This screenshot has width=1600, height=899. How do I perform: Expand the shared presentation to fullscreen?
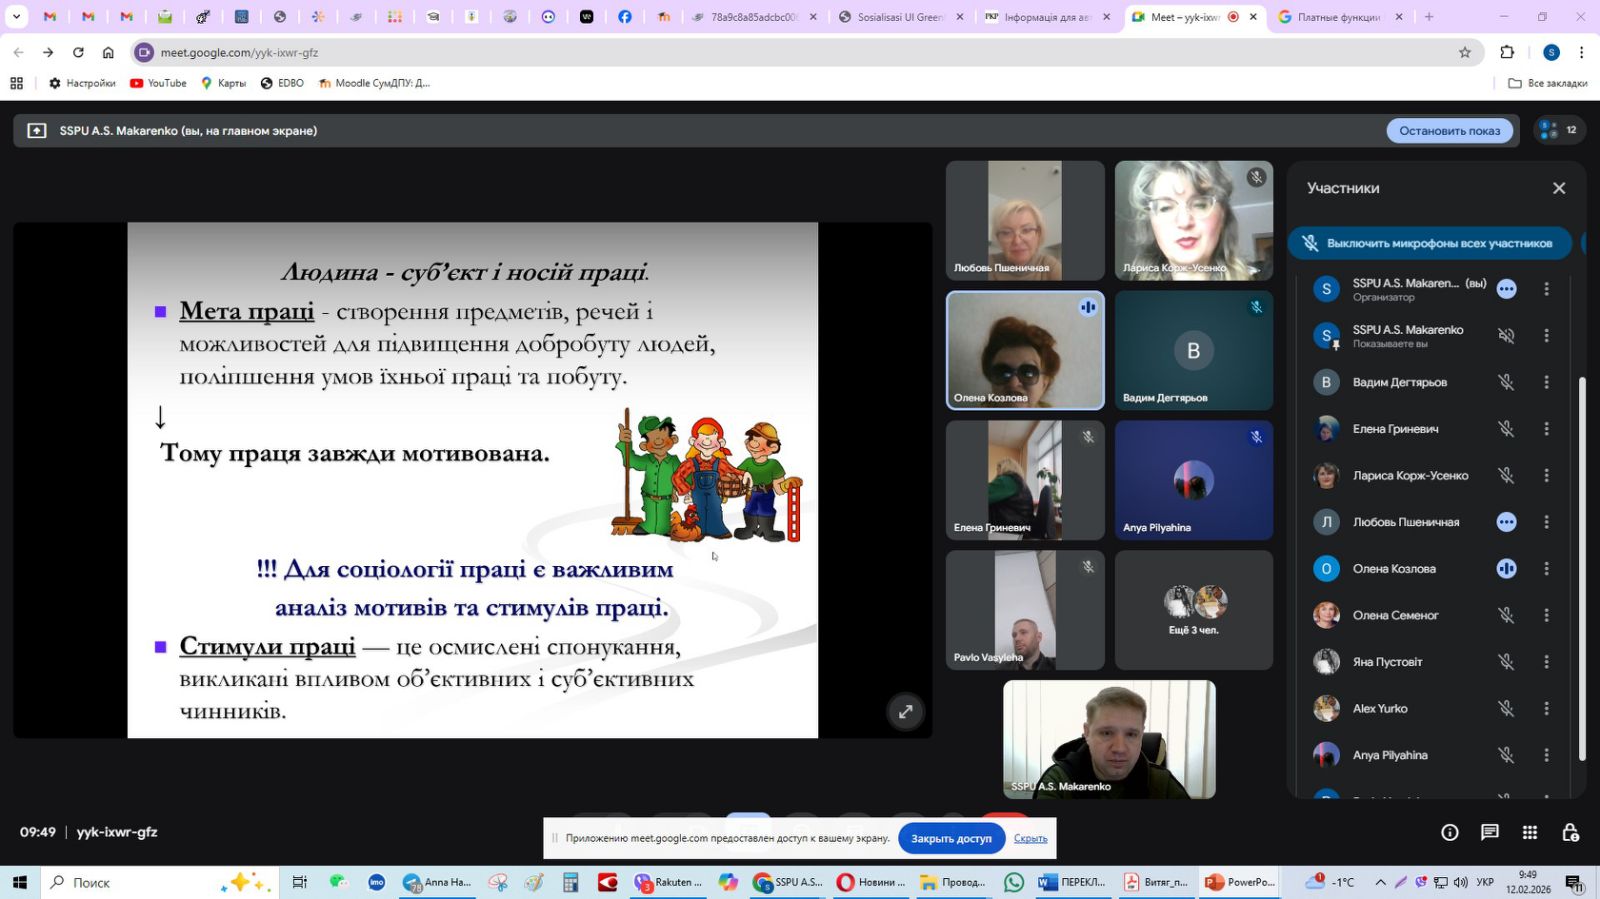[x=905, y=712]
